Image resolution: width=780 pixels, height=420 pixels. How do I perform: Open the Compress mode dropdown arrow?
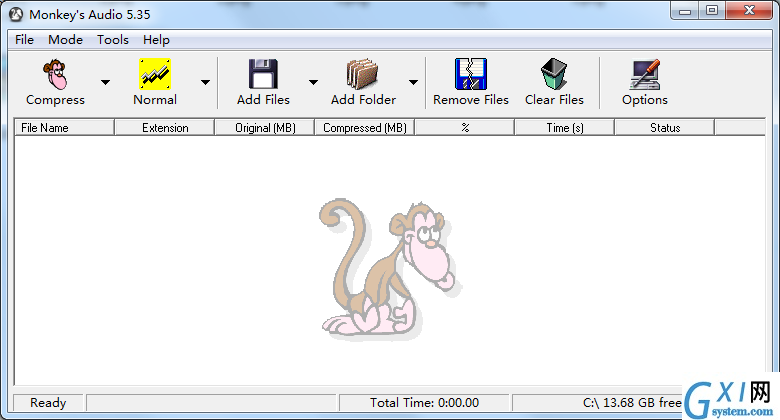(105, 82)
